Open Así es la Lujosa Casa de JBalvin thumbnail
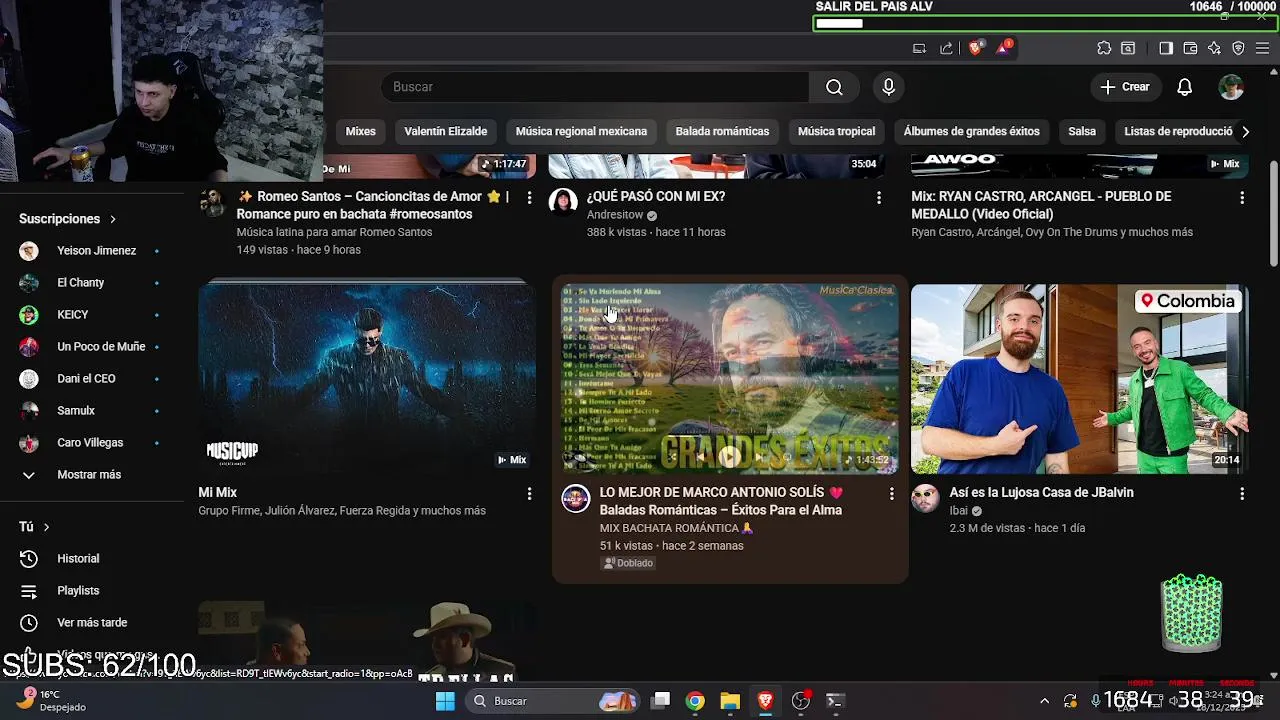 [1080, 379]
